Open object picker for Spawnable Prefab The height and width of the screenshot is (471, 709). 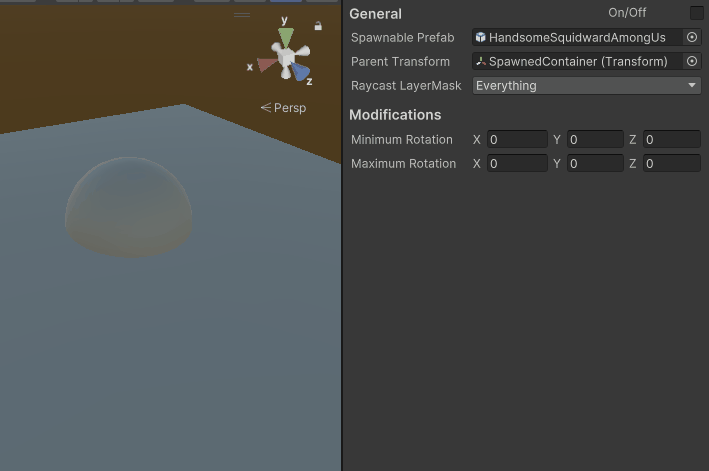click(691, 37)
